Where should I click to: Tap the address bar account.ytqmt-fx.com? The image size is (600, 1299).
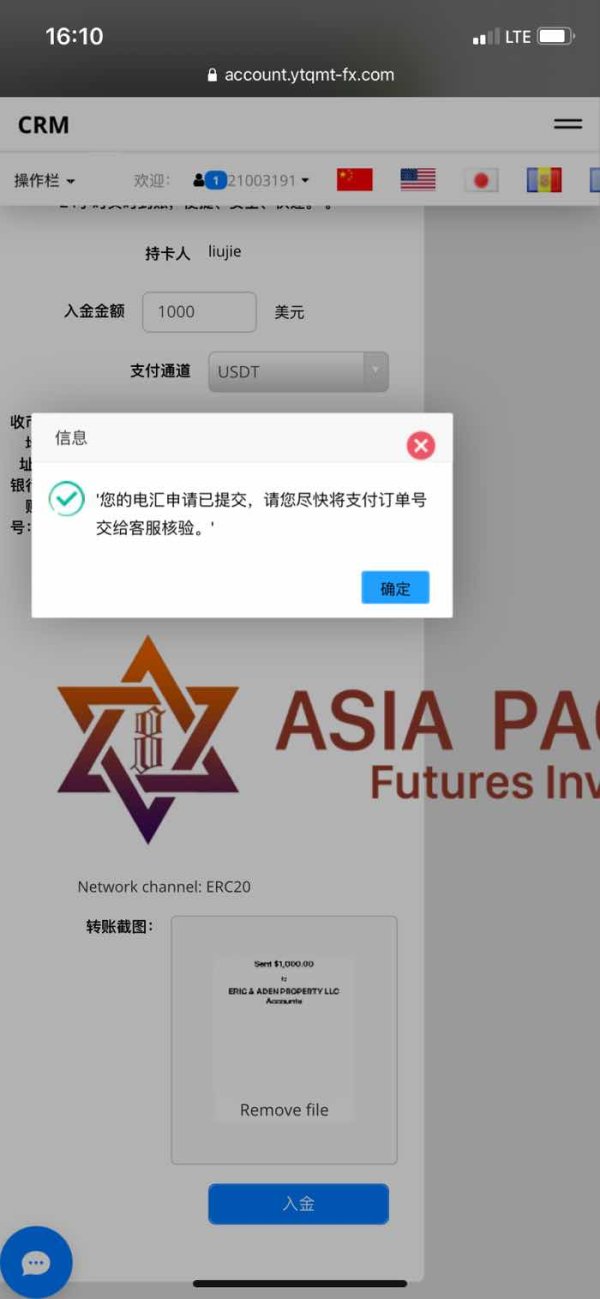click(300, 75)
